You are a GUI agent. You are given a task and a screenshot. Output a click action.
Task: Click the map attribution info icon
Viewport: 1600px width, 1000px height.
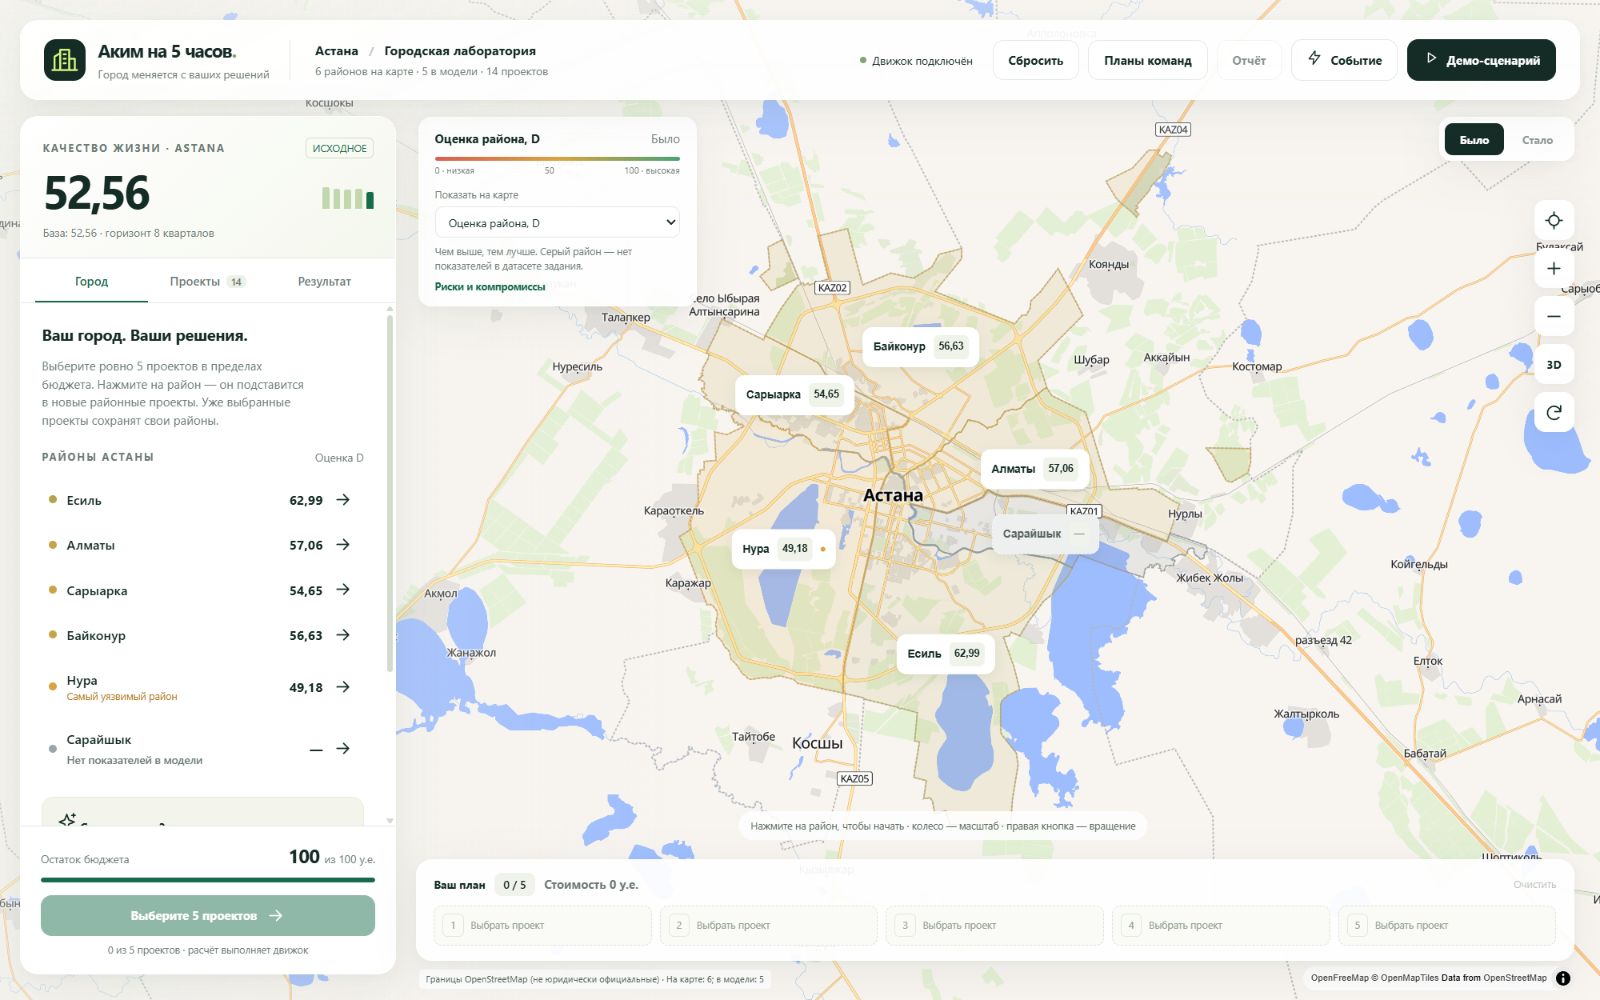click(1563, 978)
